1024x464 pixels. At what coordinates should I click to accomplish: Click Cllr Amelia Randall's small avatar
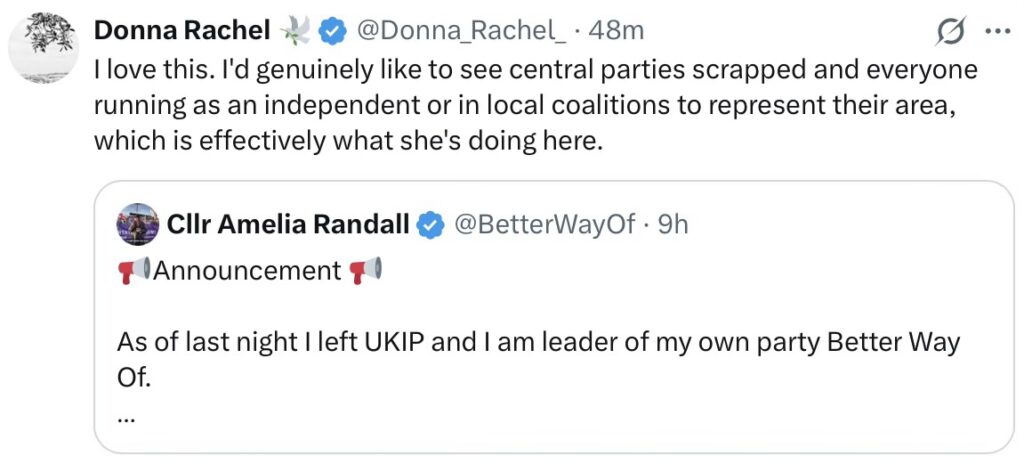click(136, 224)
